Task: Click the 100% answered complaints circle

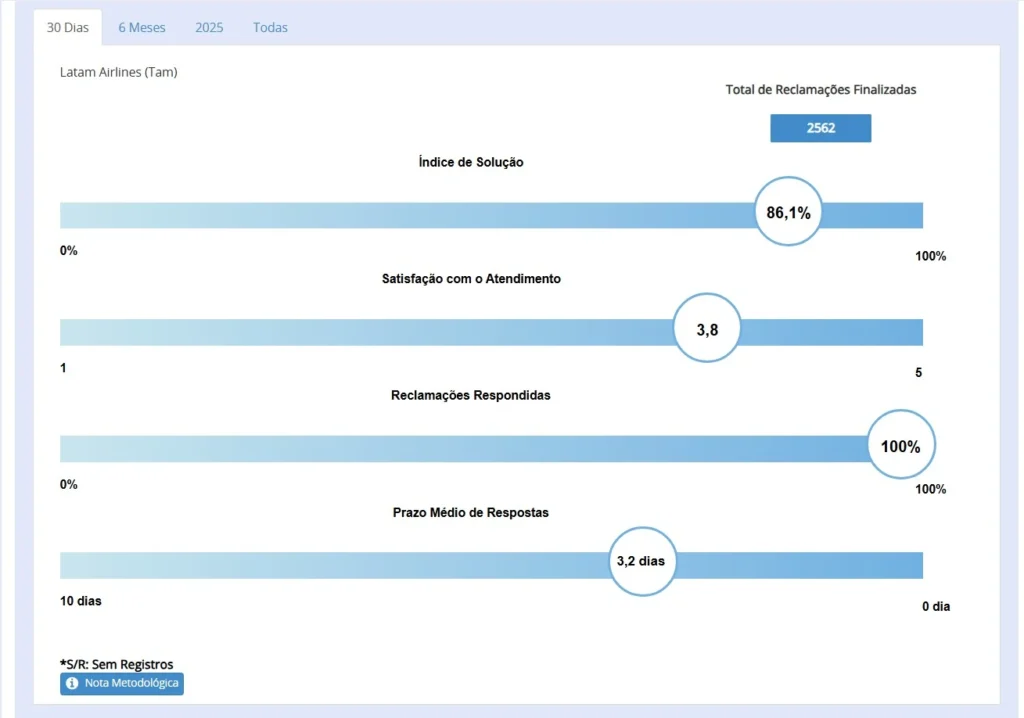Action: click(900, 446)
